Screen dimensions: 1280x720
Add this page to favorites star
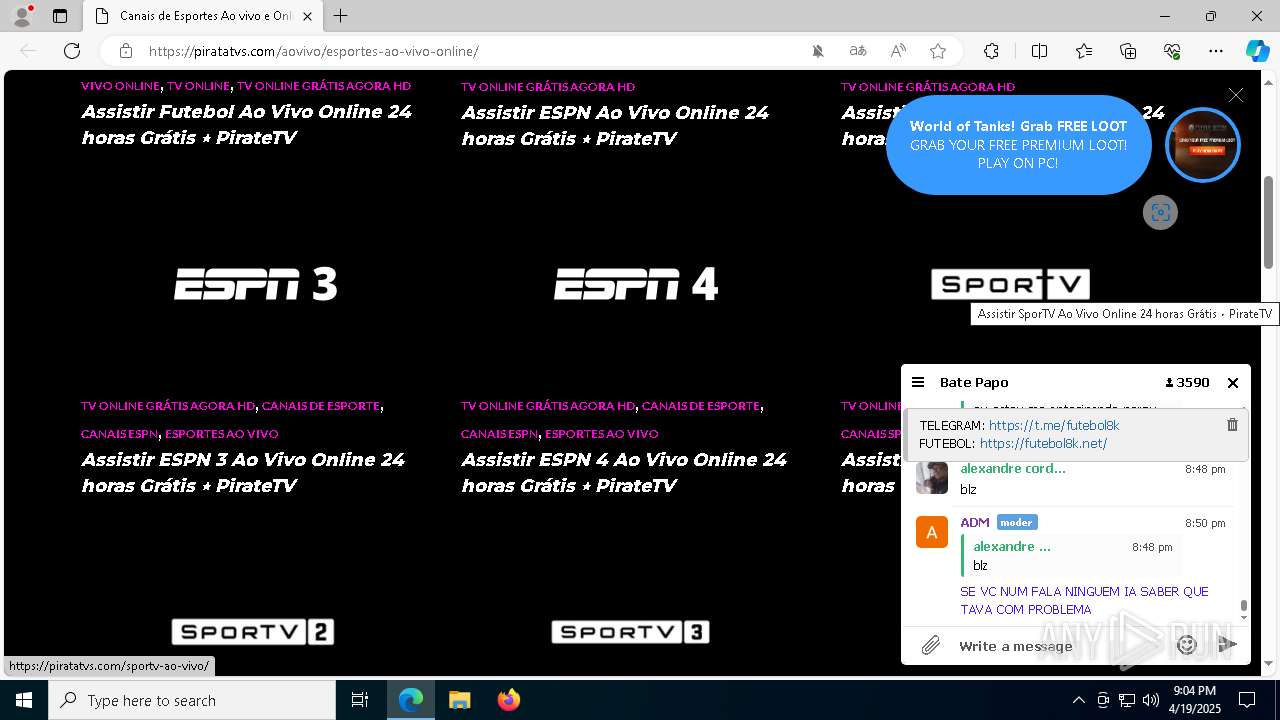(x=938, y=51)
